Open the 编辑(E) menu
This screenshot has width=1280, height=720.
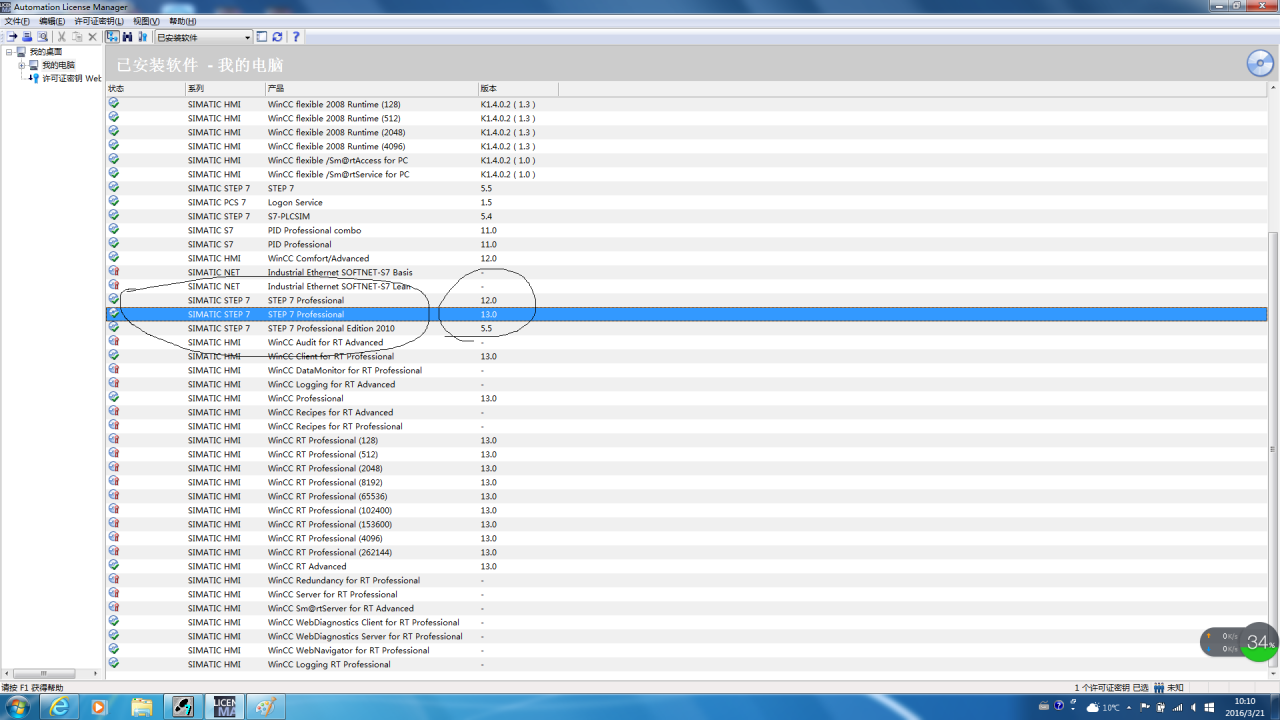[x=52, y=21]
